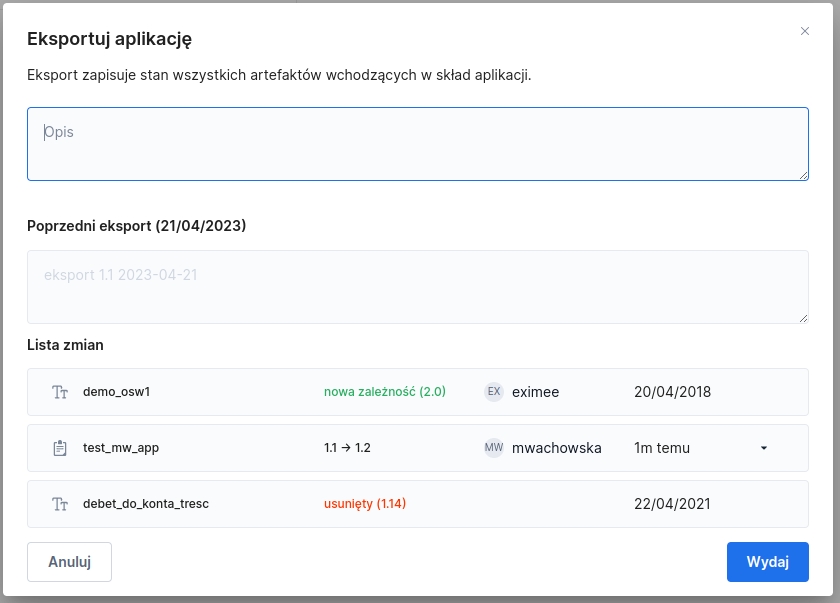The height and width of the screenshot is (603, 840).
Task: Click the previous export description box
Action: pos(417,287)
